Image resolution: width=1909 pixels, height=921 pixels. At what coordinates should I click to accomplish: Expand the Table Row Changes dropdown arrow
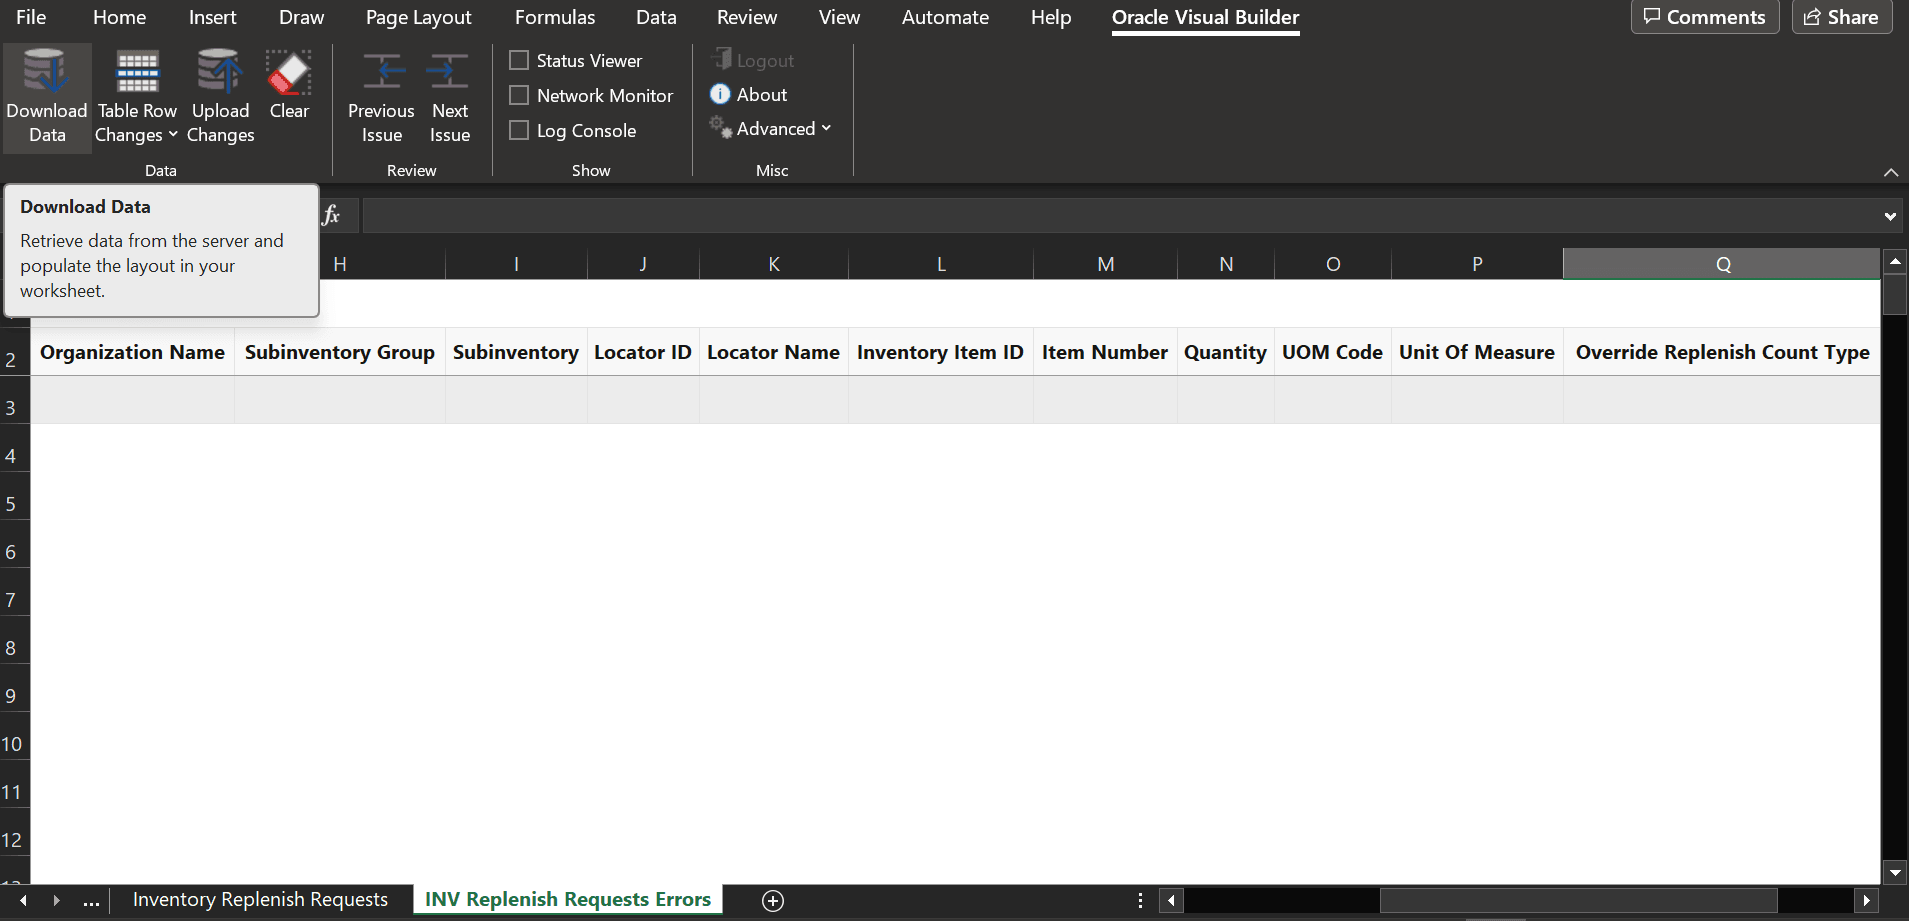[x=173, y=134]
